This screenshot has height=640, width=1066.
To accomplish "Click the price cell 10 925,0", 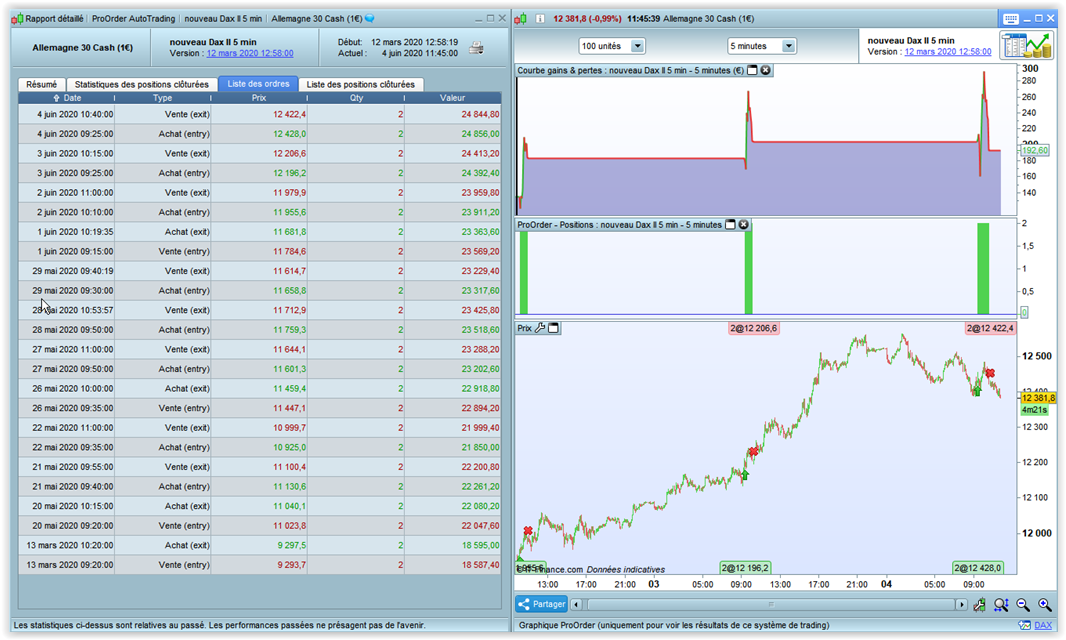I will point(260,447).
